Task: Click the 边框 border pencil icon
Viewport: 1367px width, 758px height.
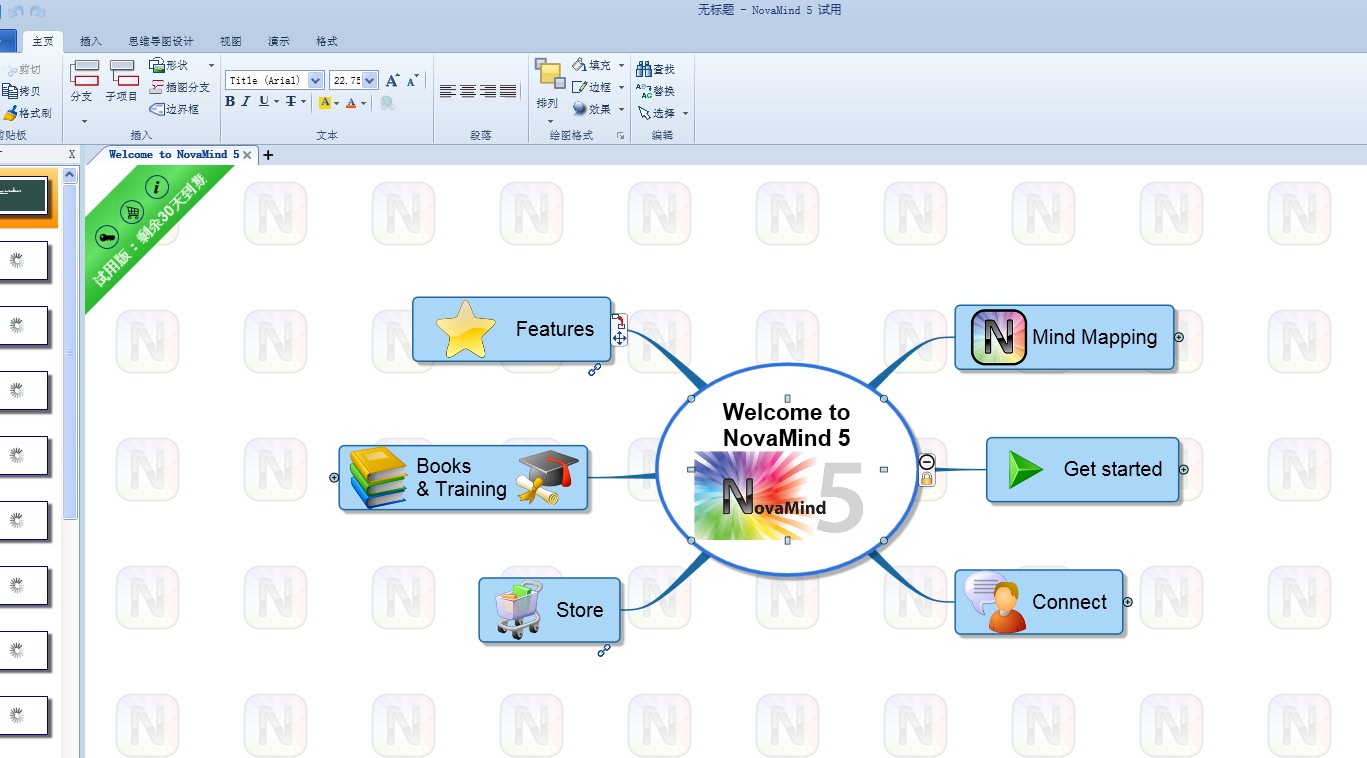Action: tap(579, 87)
